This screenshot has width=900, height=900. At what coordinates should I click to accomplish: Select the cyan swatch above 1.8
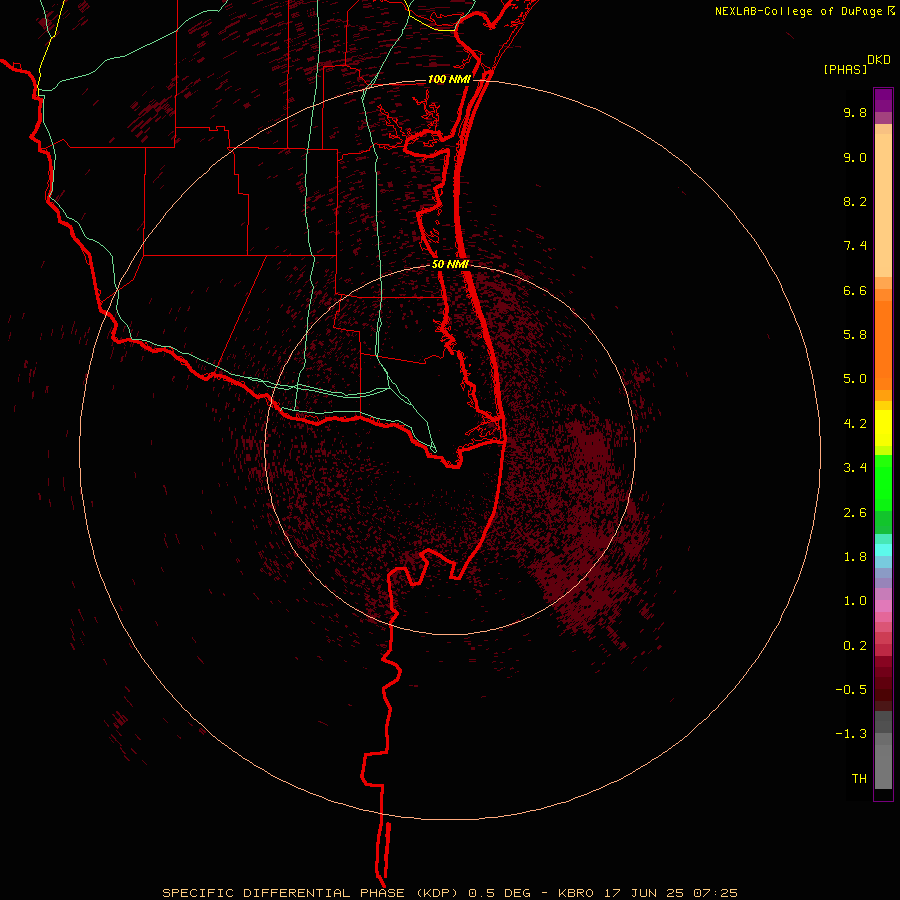883,549
